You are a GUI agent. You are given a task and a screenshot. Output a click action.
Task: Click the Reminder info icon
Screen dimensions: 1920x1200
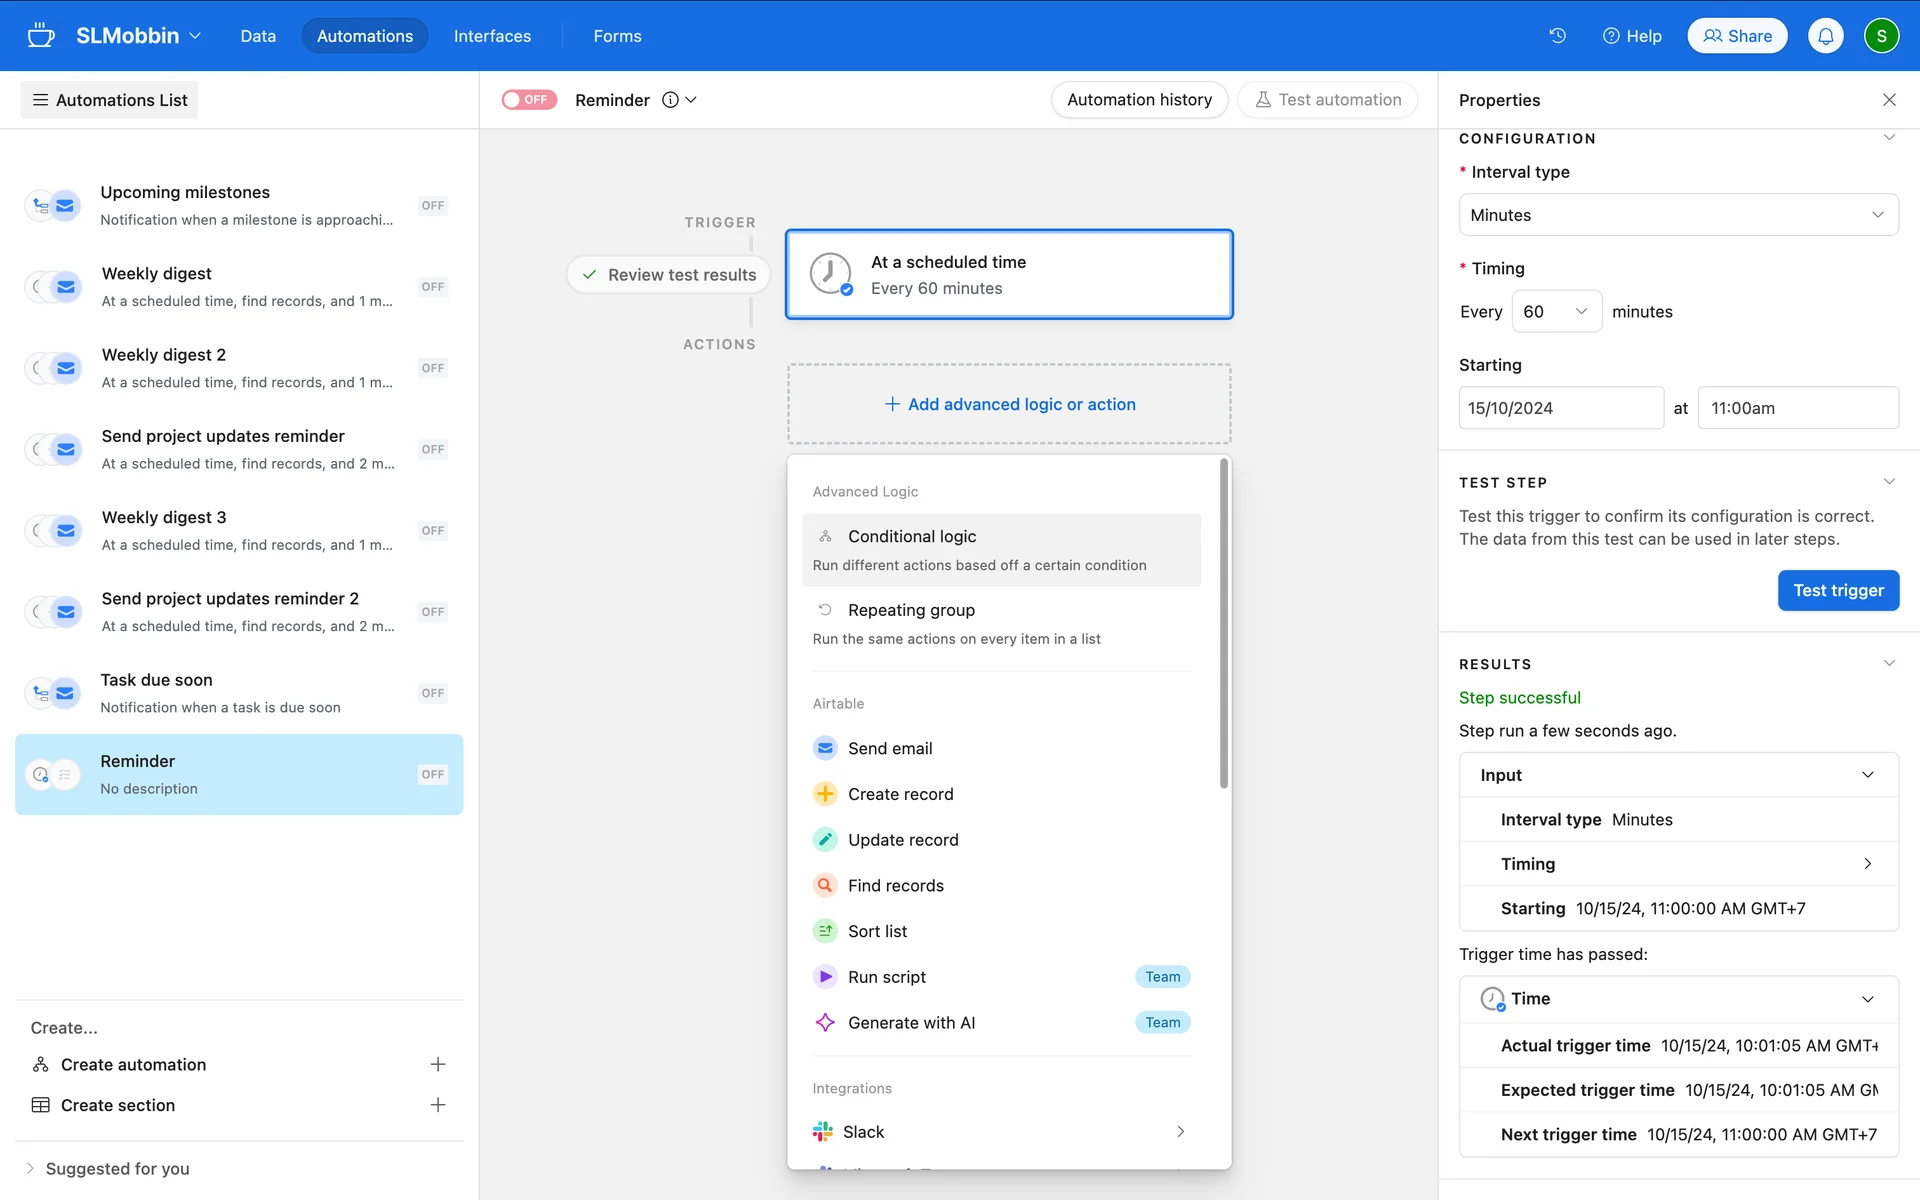(x=670, y=100)
